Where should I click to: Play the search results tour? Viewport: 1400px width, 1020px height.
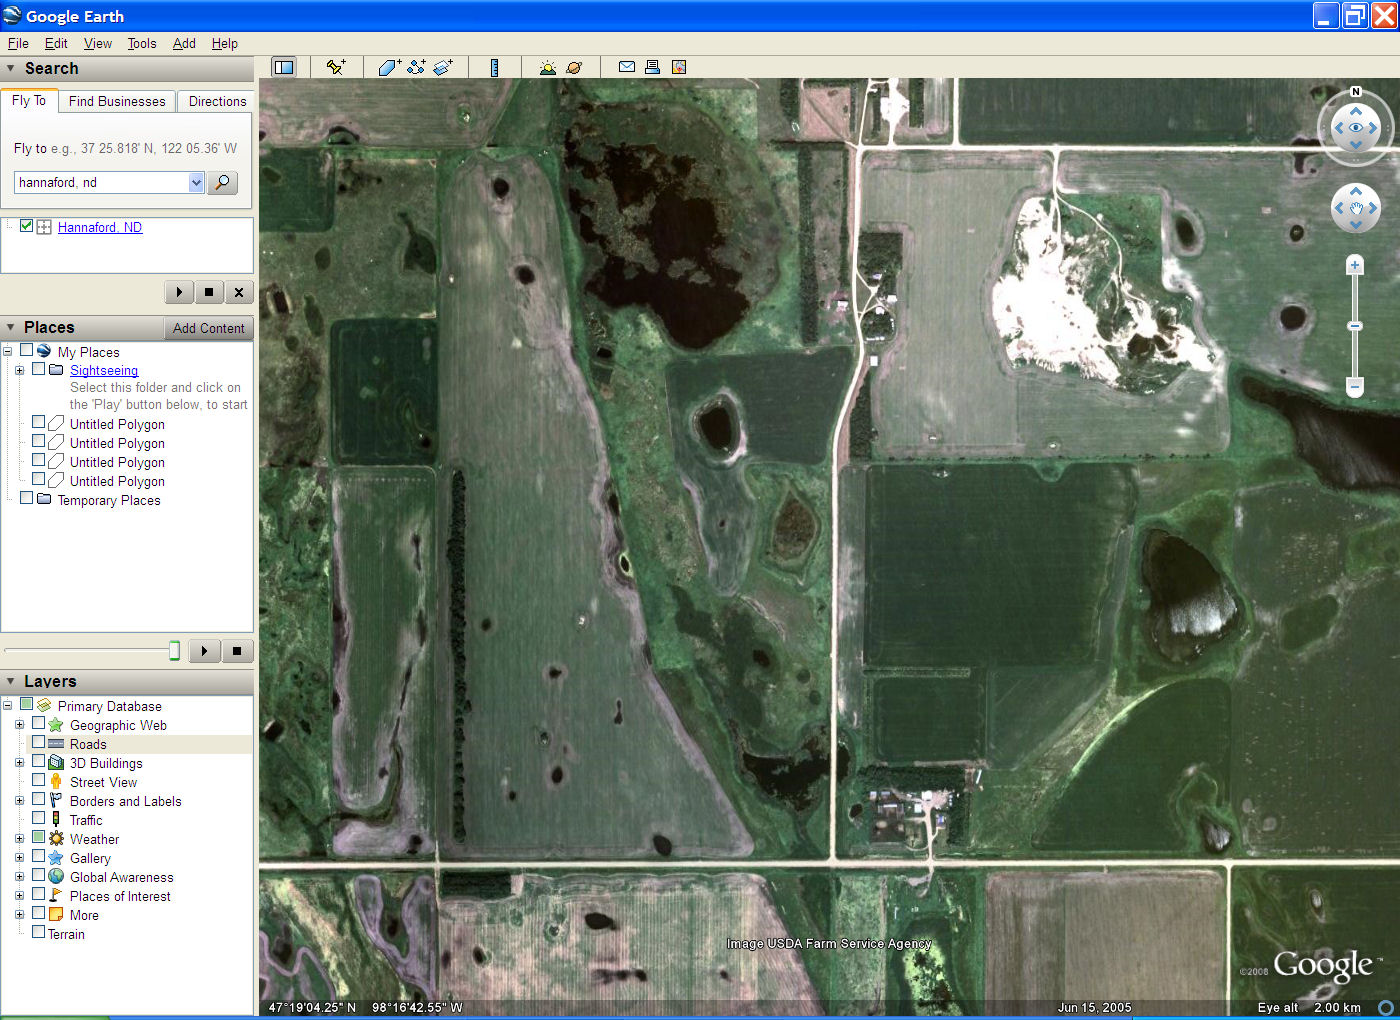click(179, 292)
